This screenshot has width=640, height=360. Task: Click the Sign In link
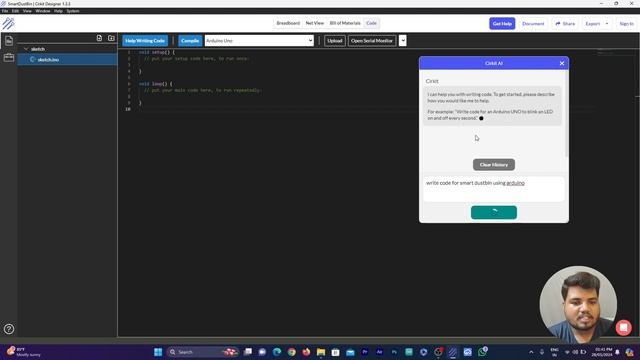pyautogui.click(x=627, y=24)
